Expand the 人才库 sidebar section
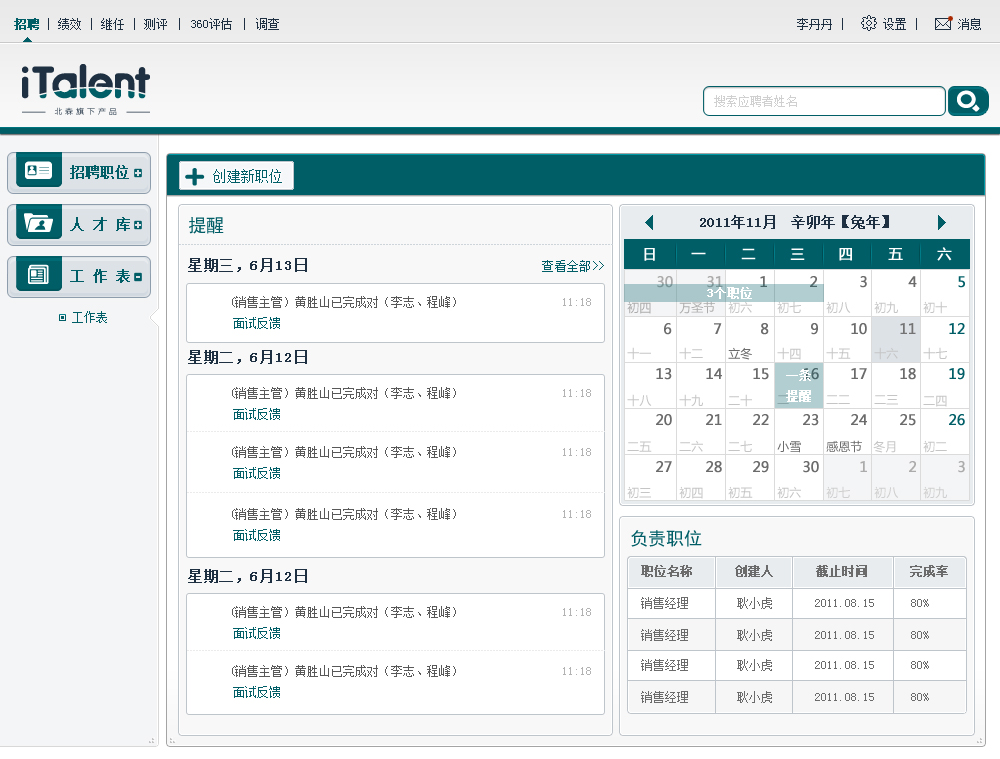 click(x=138, y=225)
